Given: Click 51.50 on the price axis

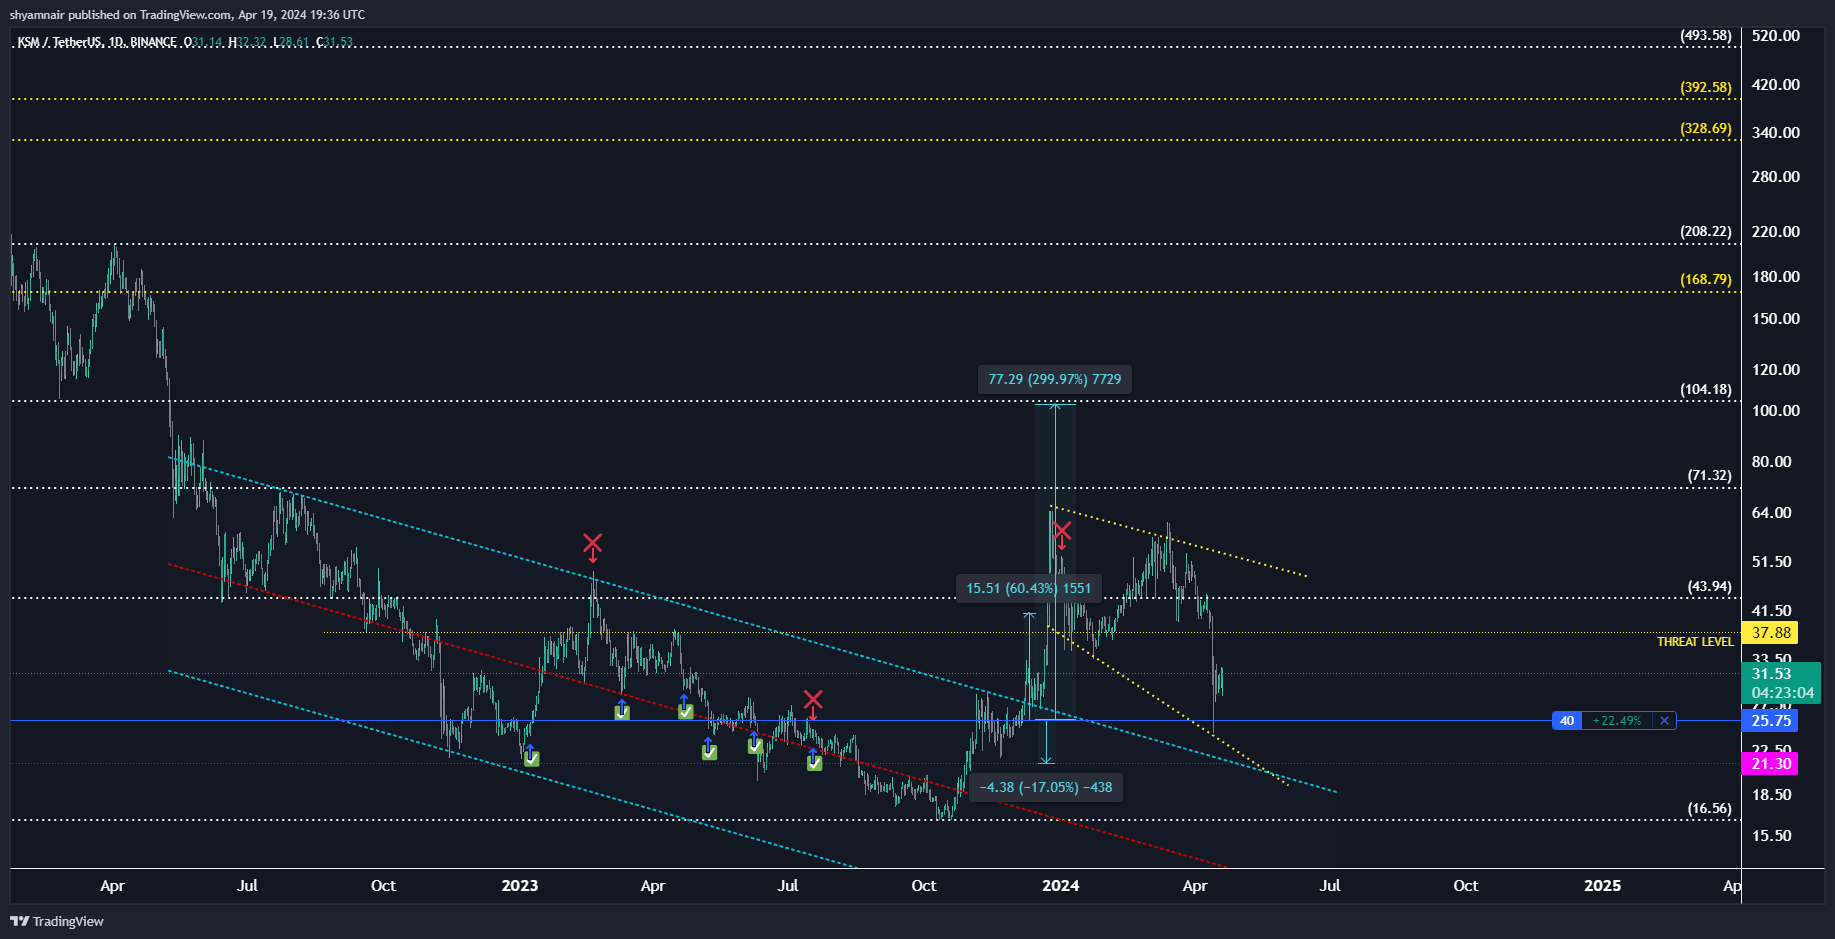Looking at the screenshot, I should pyautogui.click(x=1772, y=561).
